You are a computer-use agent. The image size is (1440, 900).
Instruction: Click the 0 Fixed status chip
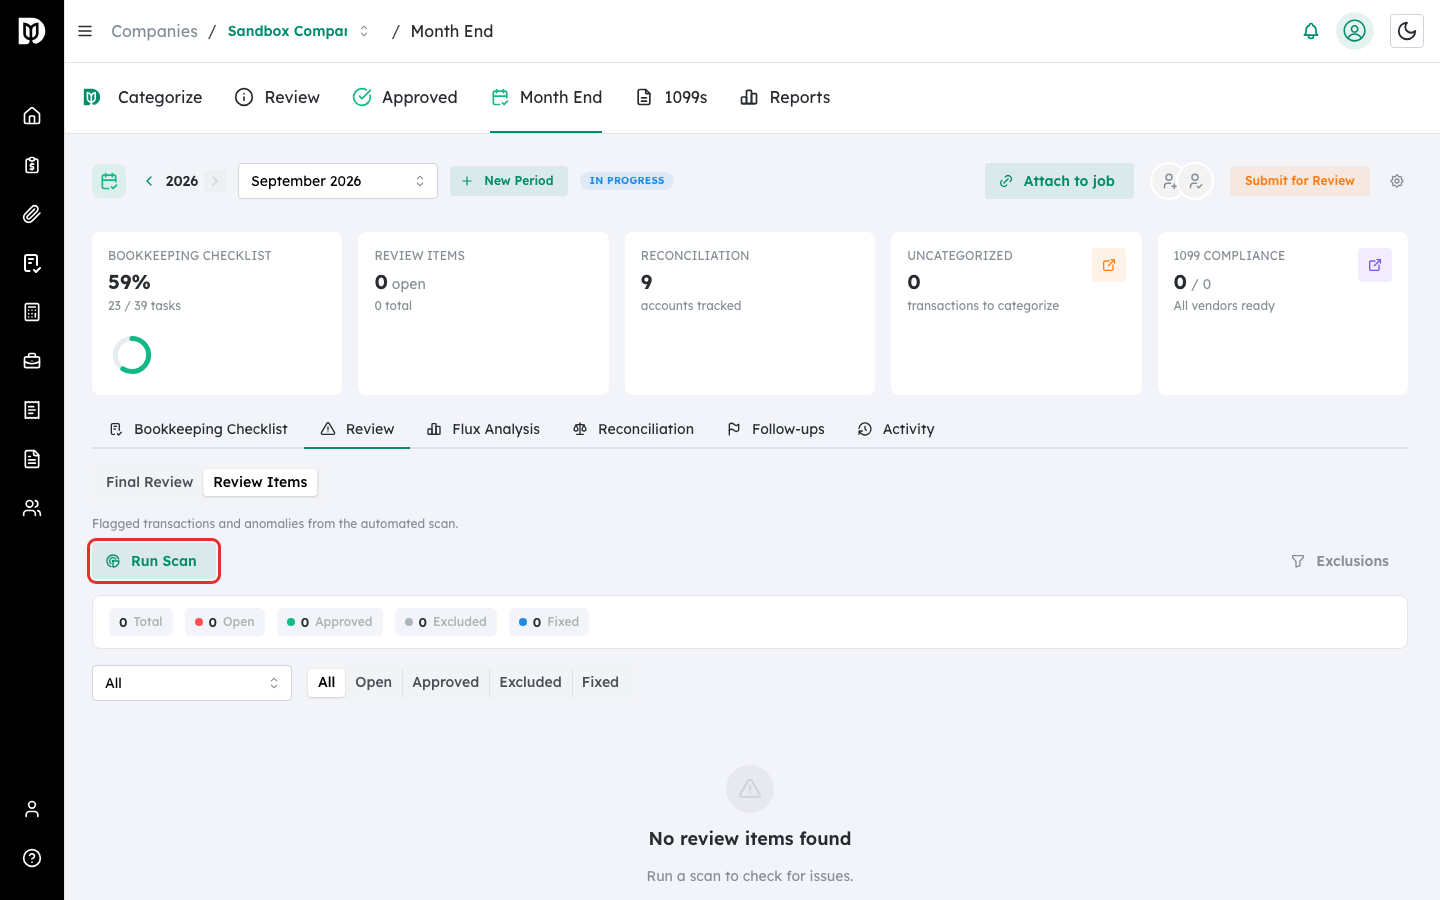click(x=549, y=622)
